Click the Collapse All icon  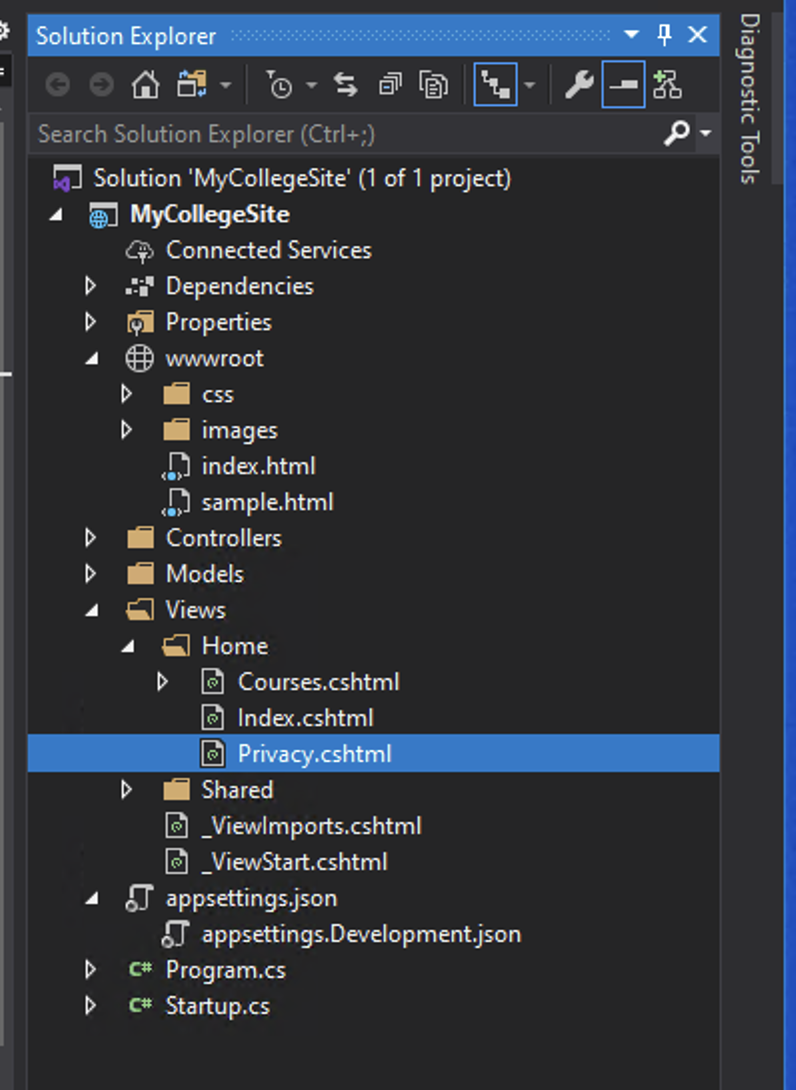tap(390, 86)
